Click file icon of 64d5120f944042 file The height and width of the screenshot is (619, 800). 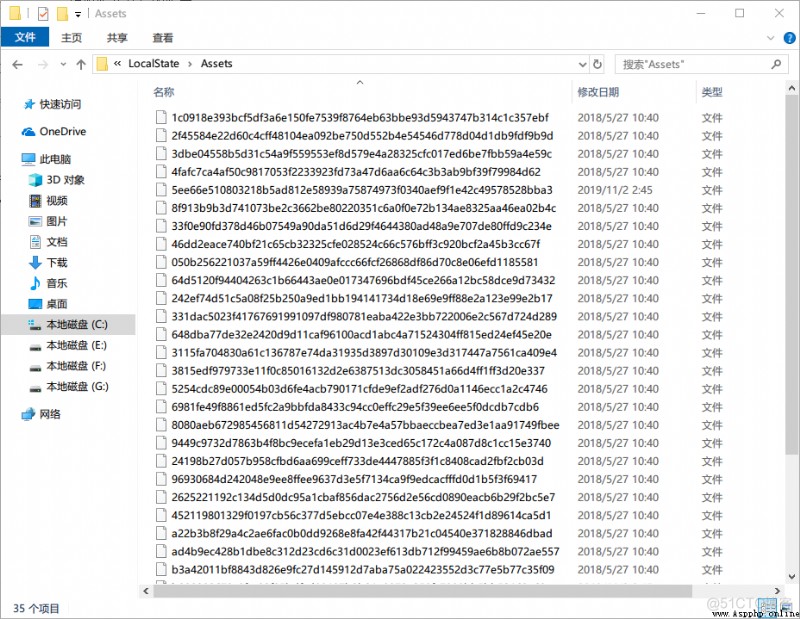click(x=161, y=280)
